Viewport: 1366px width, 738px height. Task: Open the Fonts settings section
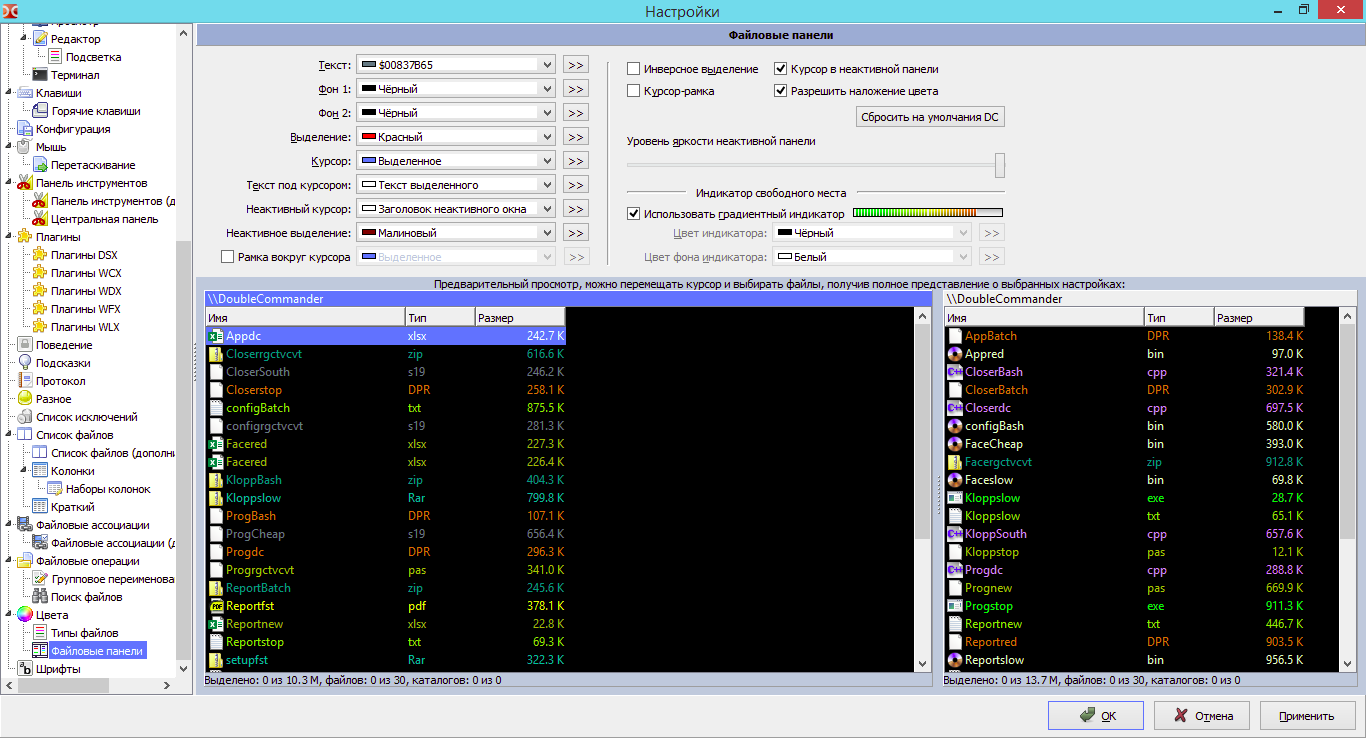click(58, 669)
